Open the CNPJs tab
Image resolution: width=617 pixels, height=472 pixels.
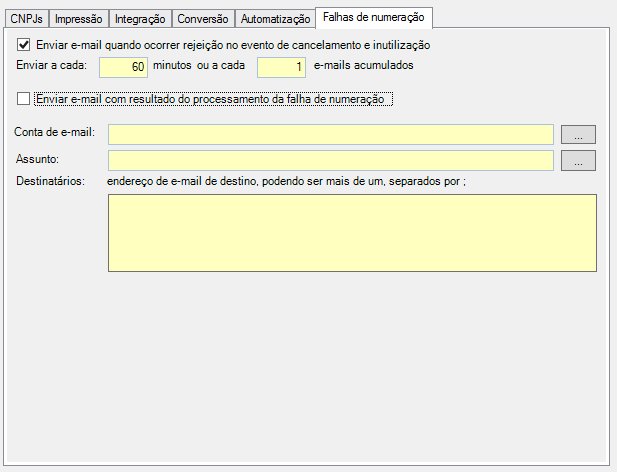click(x=26, y=19)
